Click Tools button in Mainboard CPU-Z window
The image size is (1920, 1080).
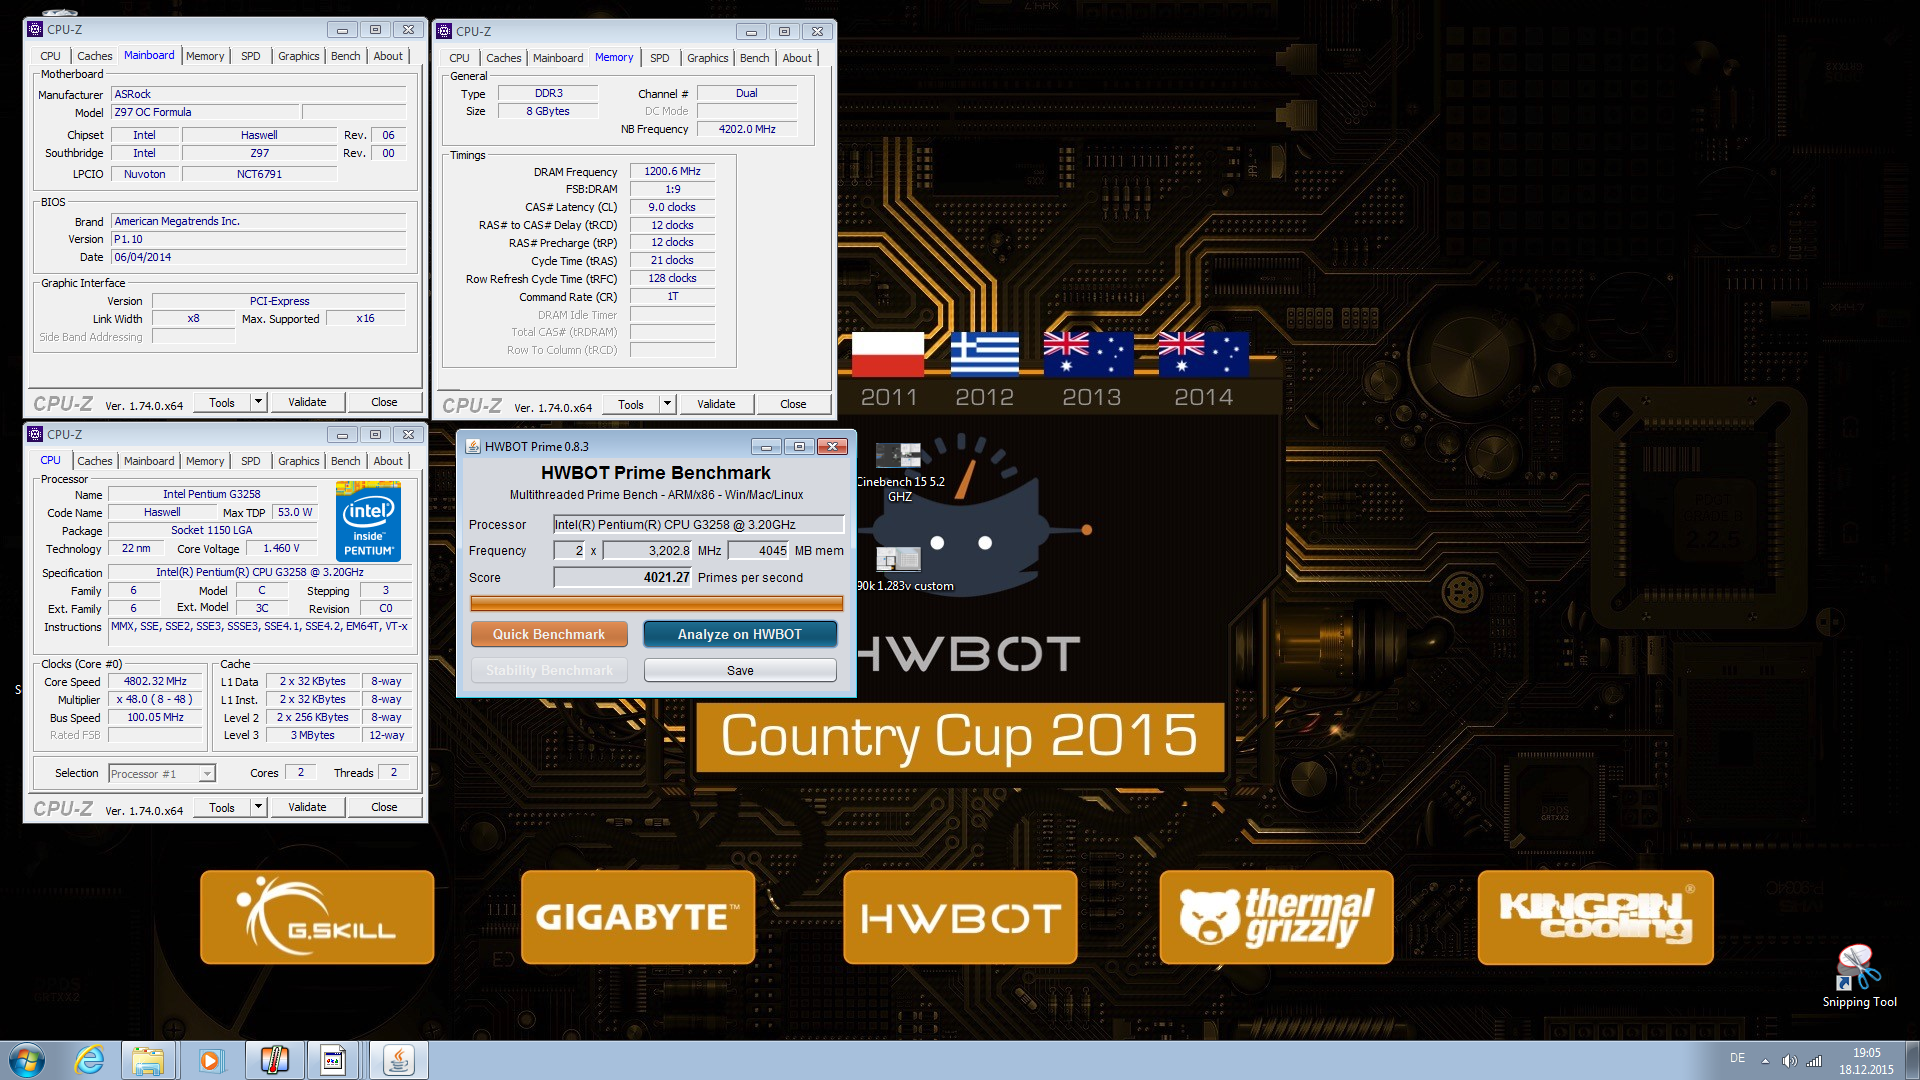coord(222,402)
